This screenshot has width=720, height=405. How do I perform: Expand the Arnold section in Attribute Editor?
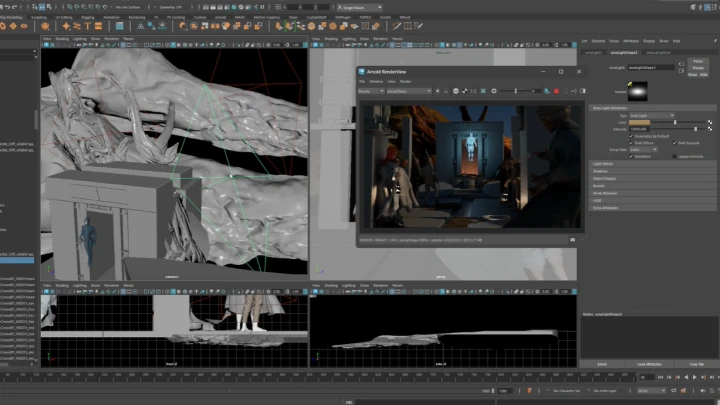[x=652, y=186]
